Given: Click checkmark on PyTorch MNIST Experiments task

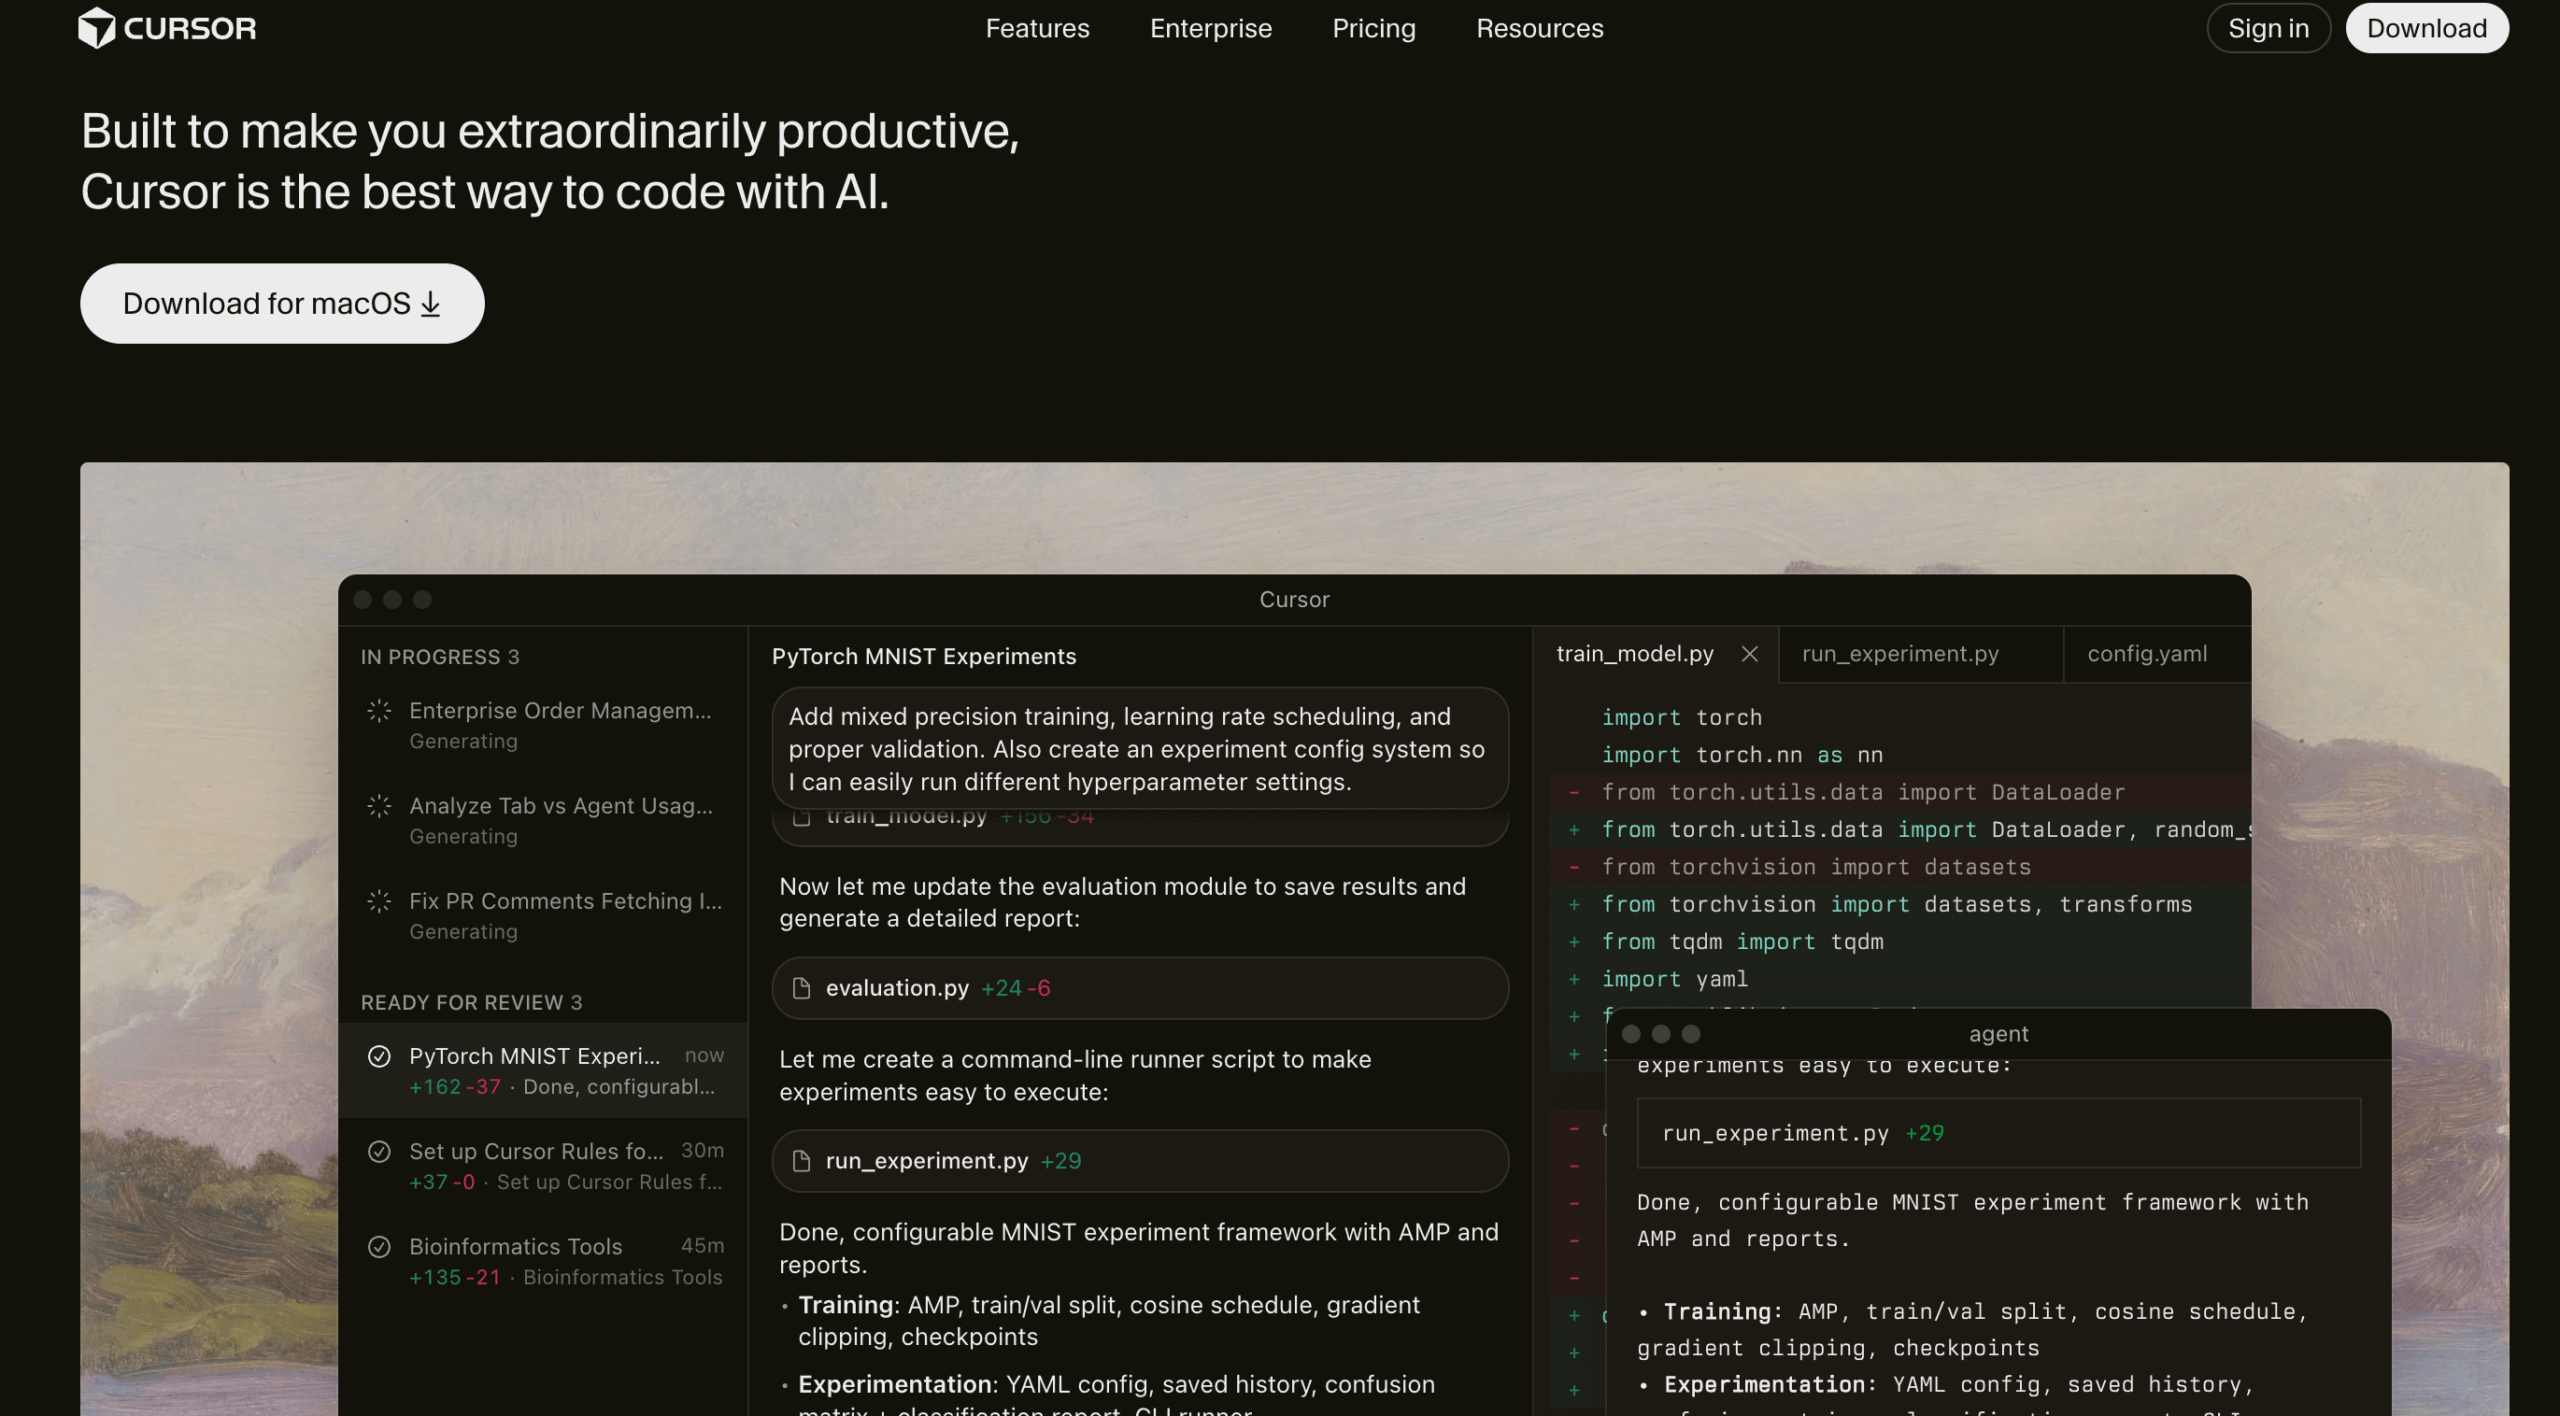Looking at the screenshot, I should click(x=379, y=1056).
